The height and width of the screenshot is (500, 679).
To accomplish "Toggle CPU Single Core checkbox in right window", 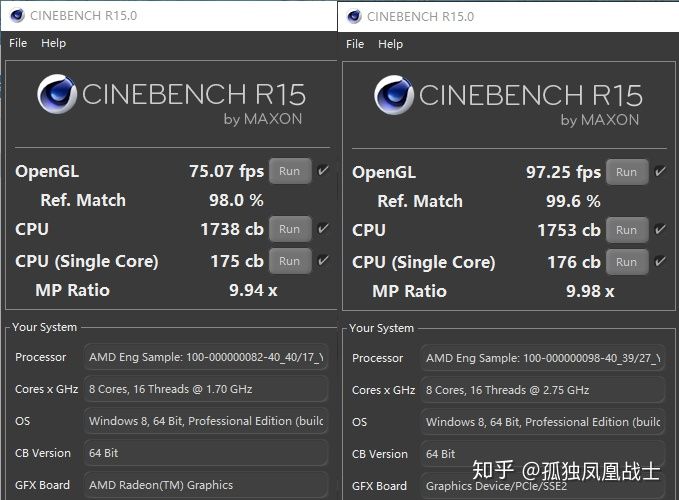I will 660,261.
